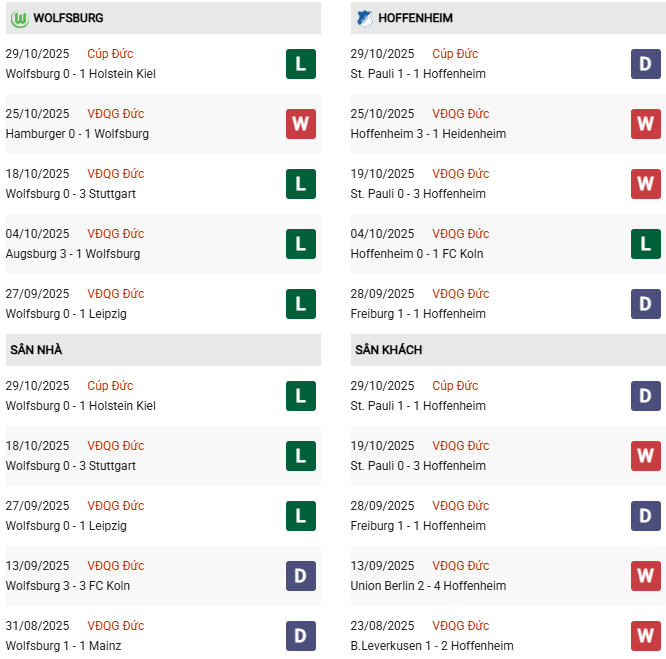This screenshot has height=659, width=666.
Task: Open the B.Leverkusen 1 - 2 Hoffenheim match
Action: tap(432, 646)
